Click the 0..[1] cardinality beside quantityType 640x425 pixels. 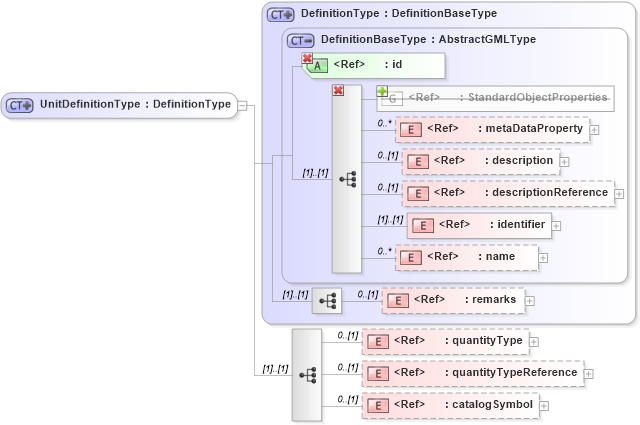[x=348, y=336]
